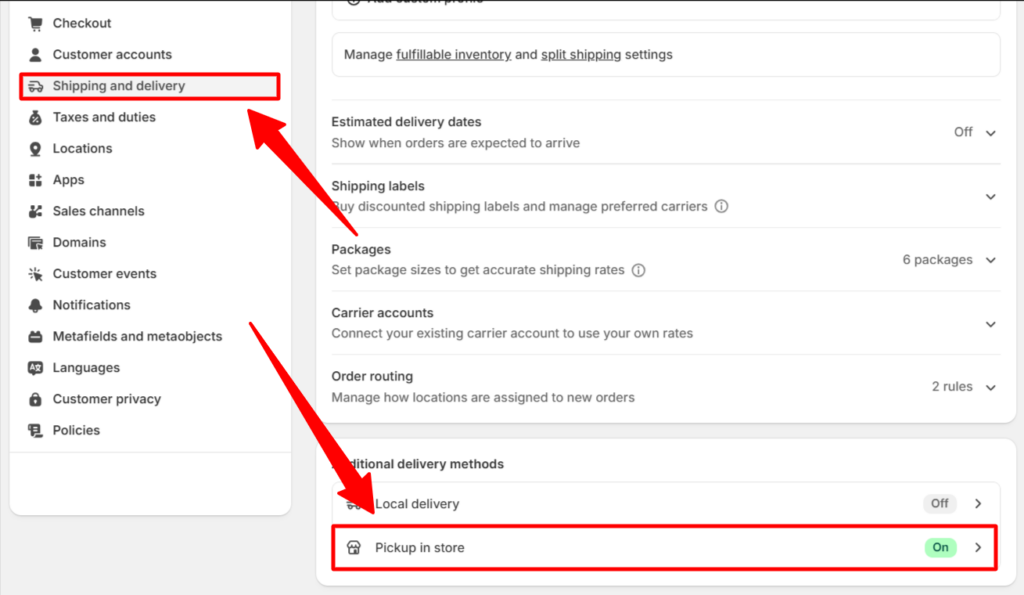1024x595 pixels.
Task: Click the Checkout cart icon
Action: point(35,24)
